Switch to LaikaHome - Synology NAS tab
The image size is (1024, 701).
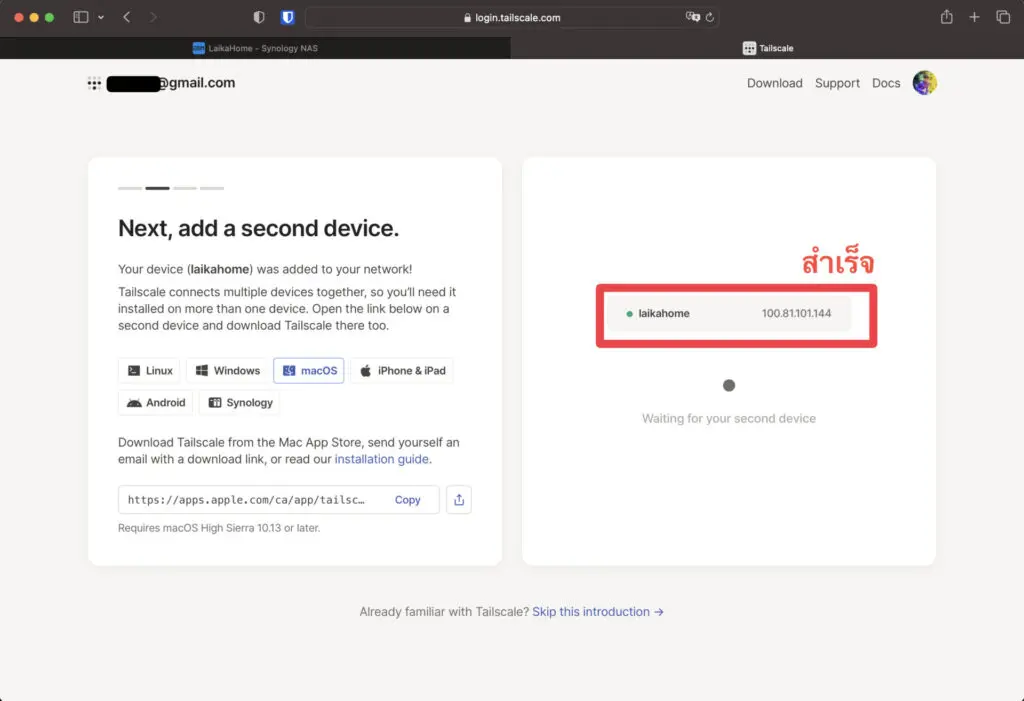click(255, 48)
